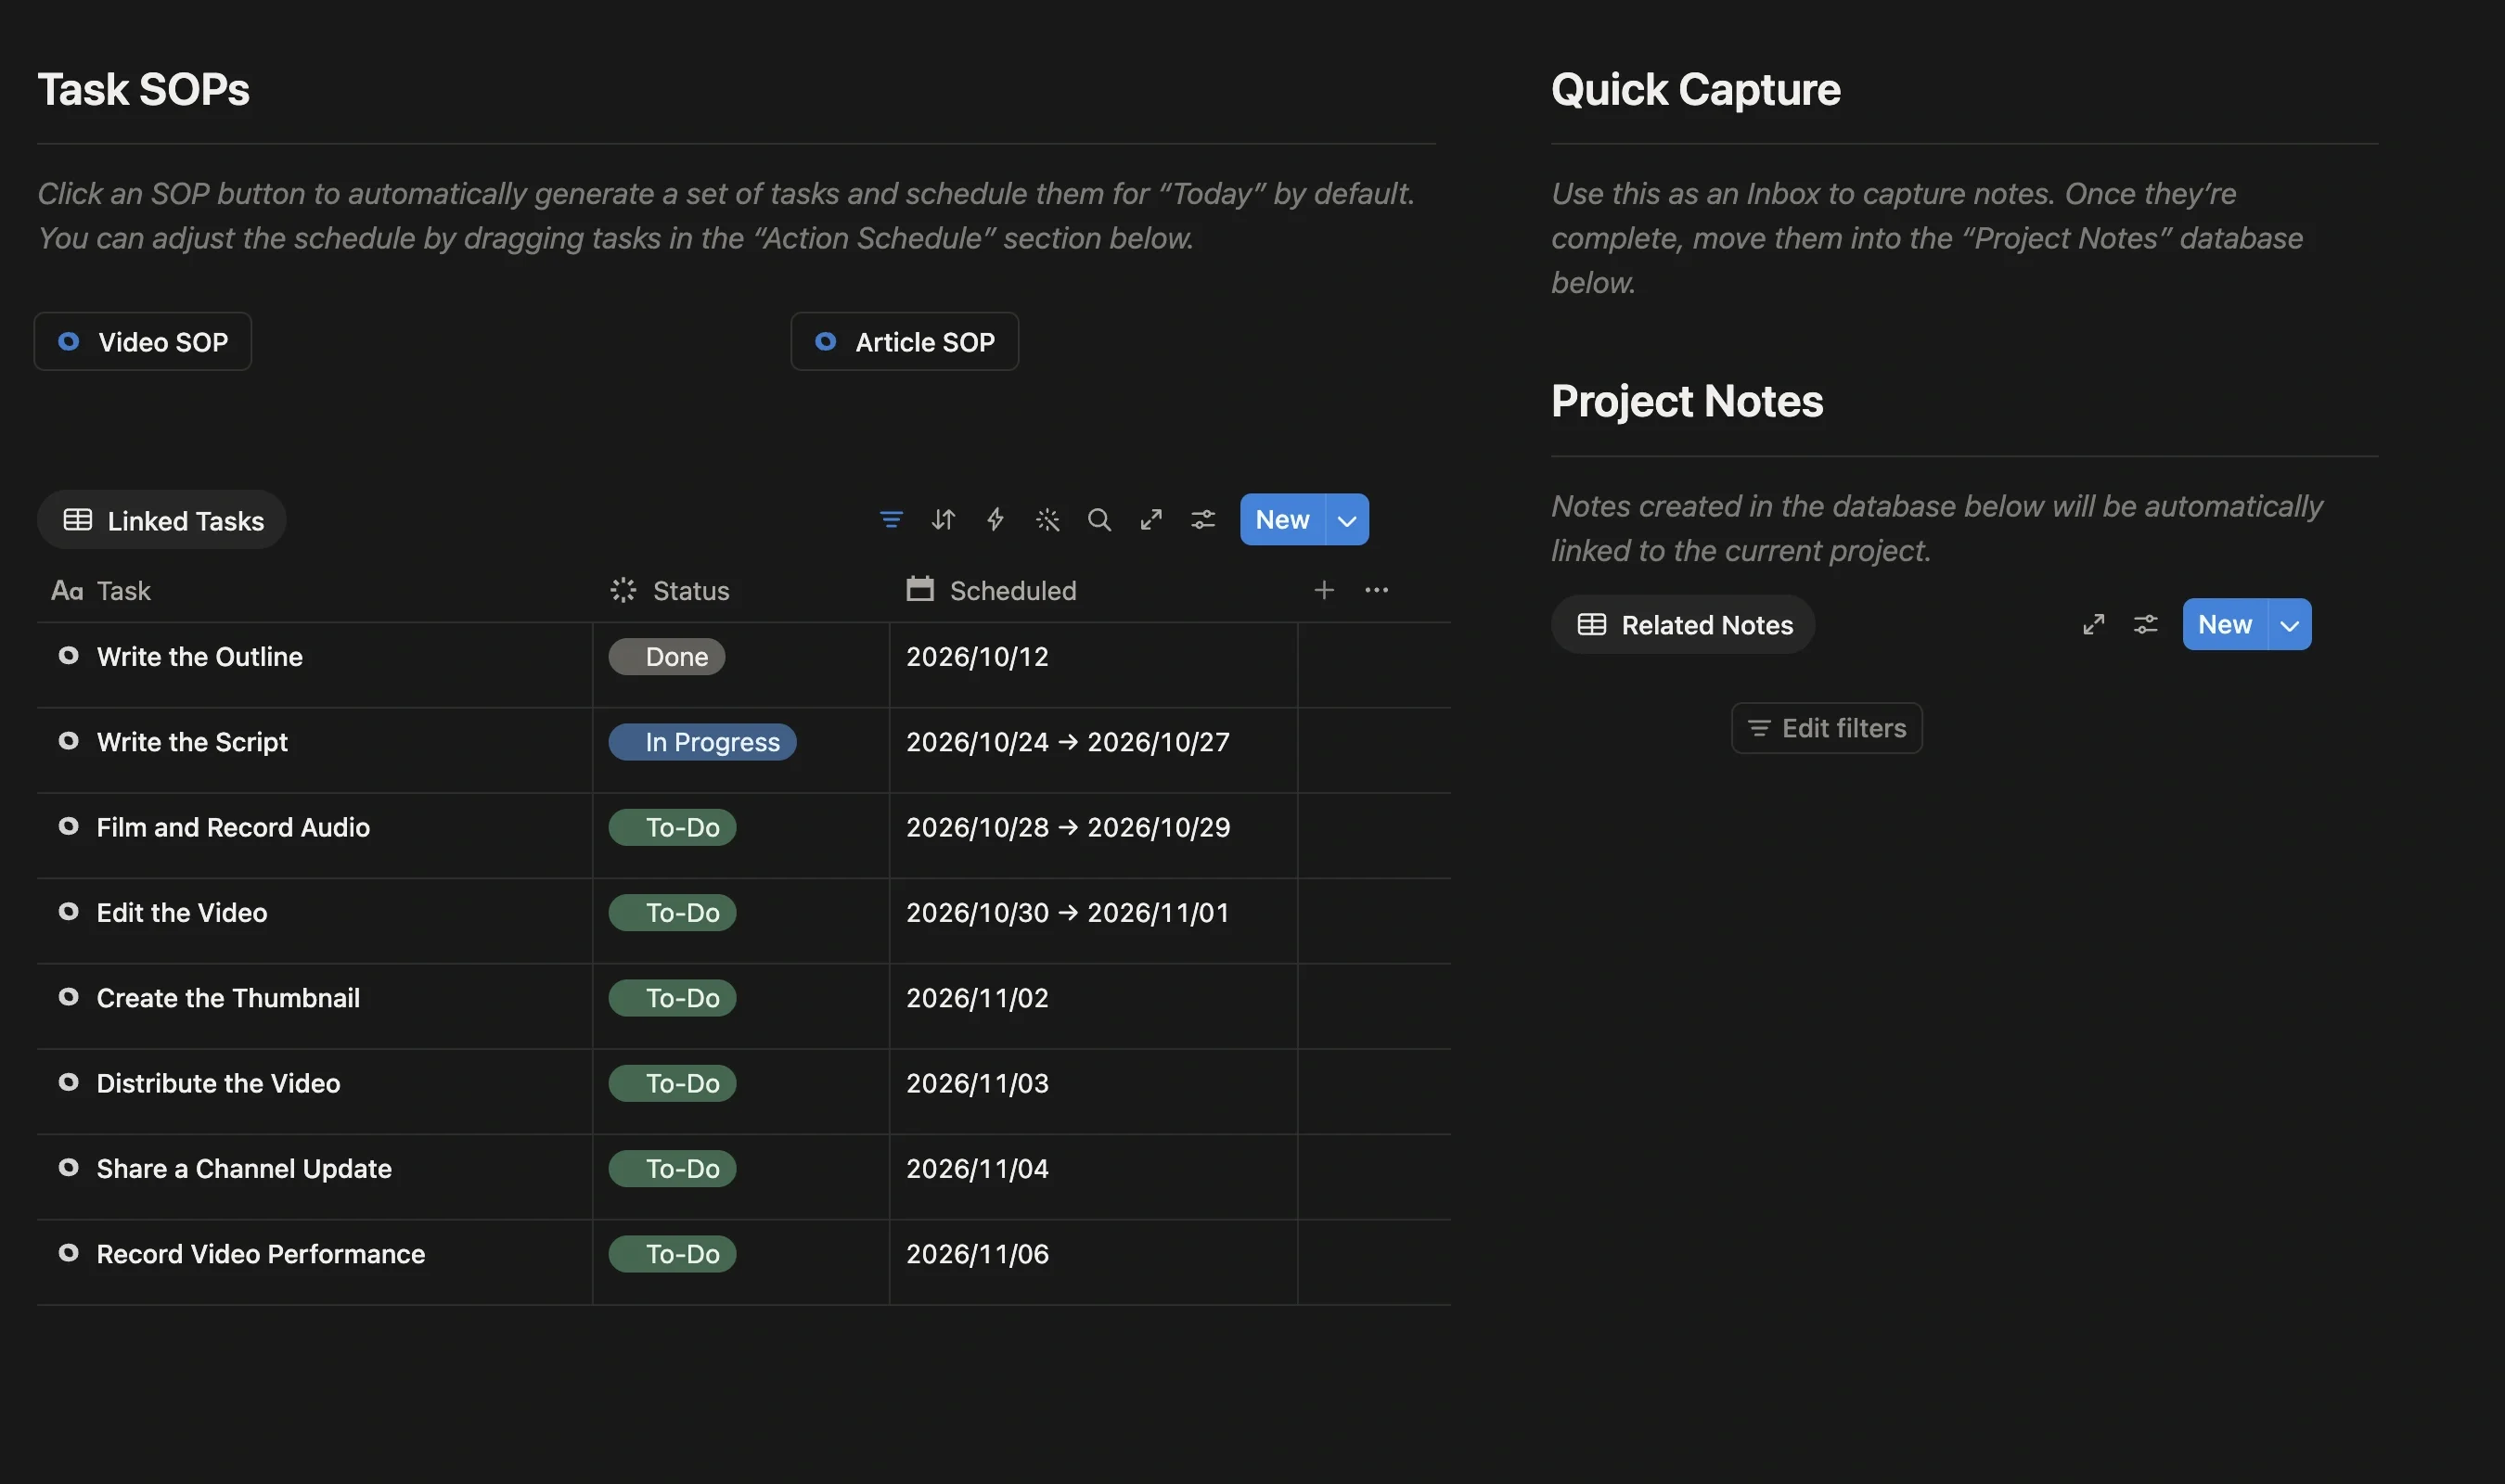Change To-Do status for Create the Thumbnail
Image resolution: width=2505 pixels, height=1484 pixels.
672,998
